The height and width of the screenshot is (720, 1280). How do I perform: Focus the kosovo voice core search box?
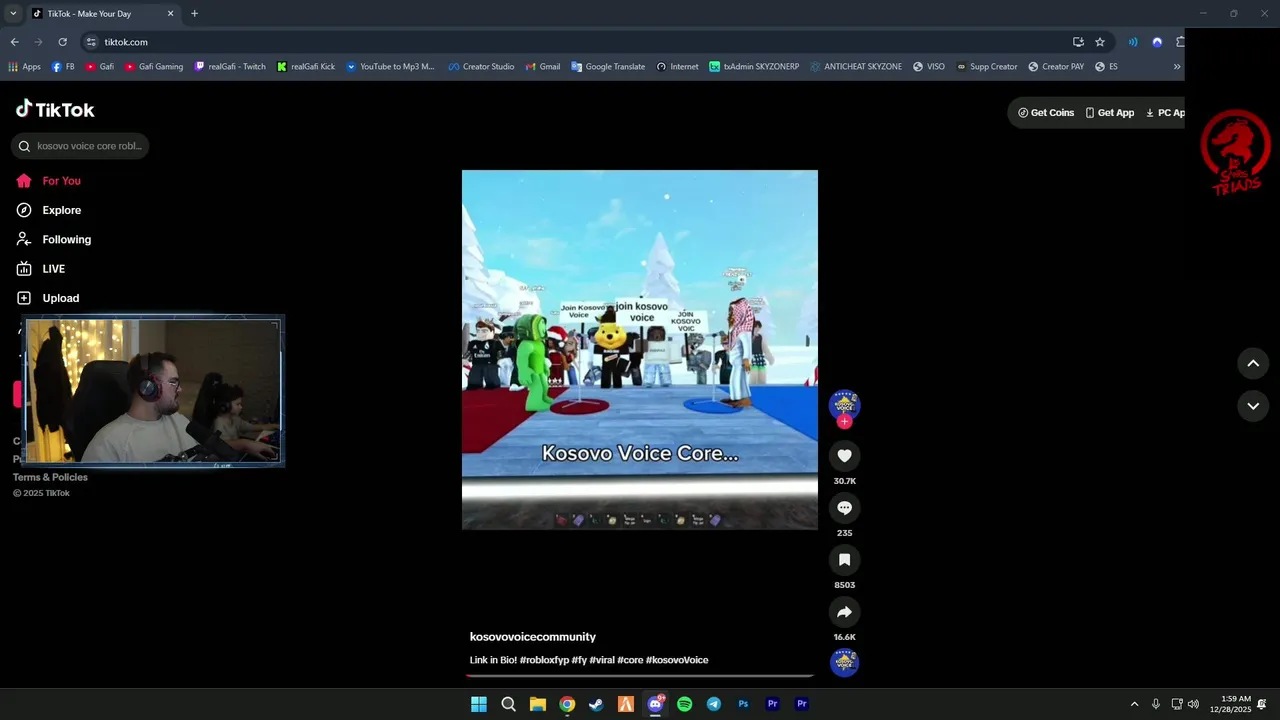tap(80, 146)
